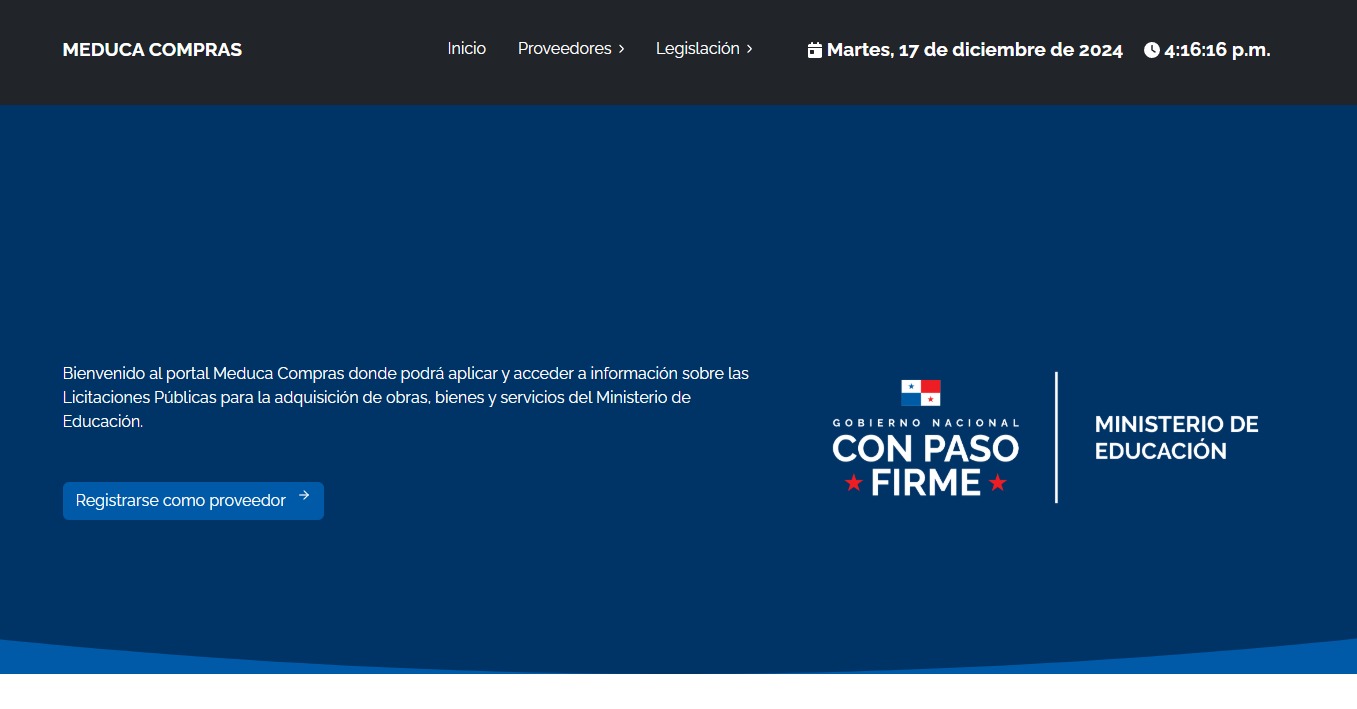Go to the Inicio menu item
The height and width of the screenshot is (709, 1357).
pos(466,49)
